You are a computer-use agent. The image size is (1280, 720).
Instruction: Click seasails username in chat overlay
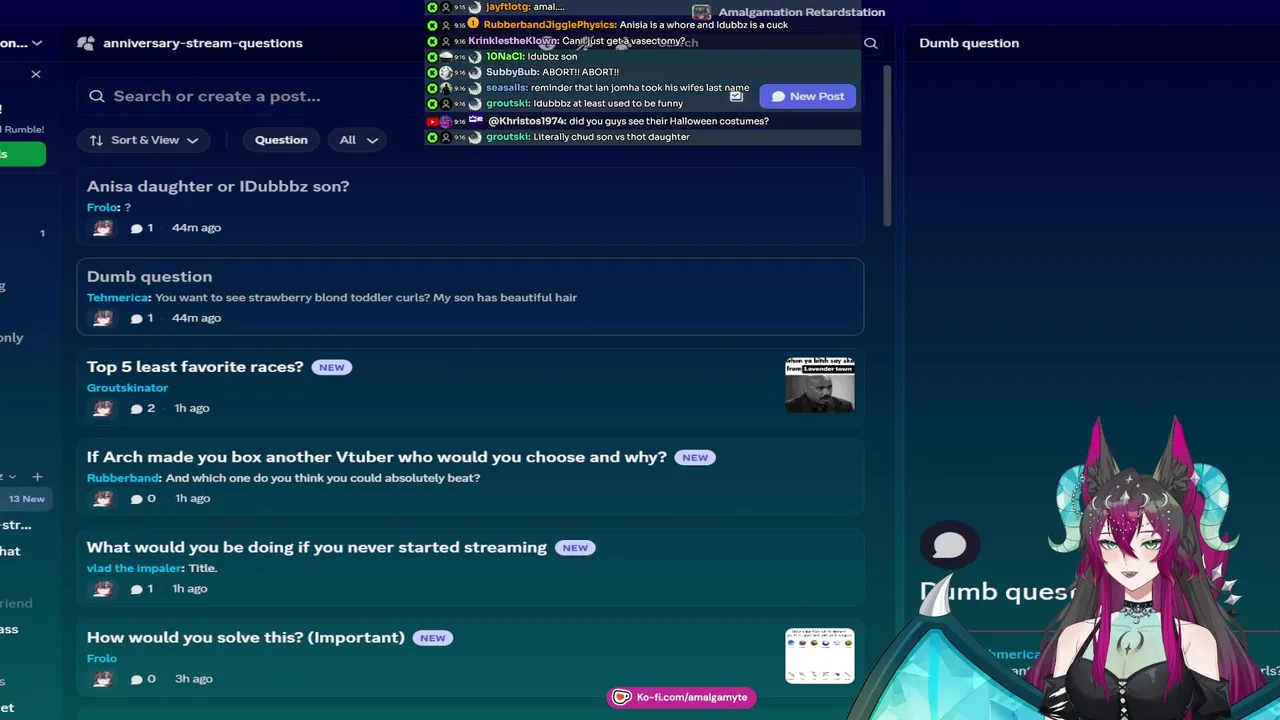click(x=506, y=88)
